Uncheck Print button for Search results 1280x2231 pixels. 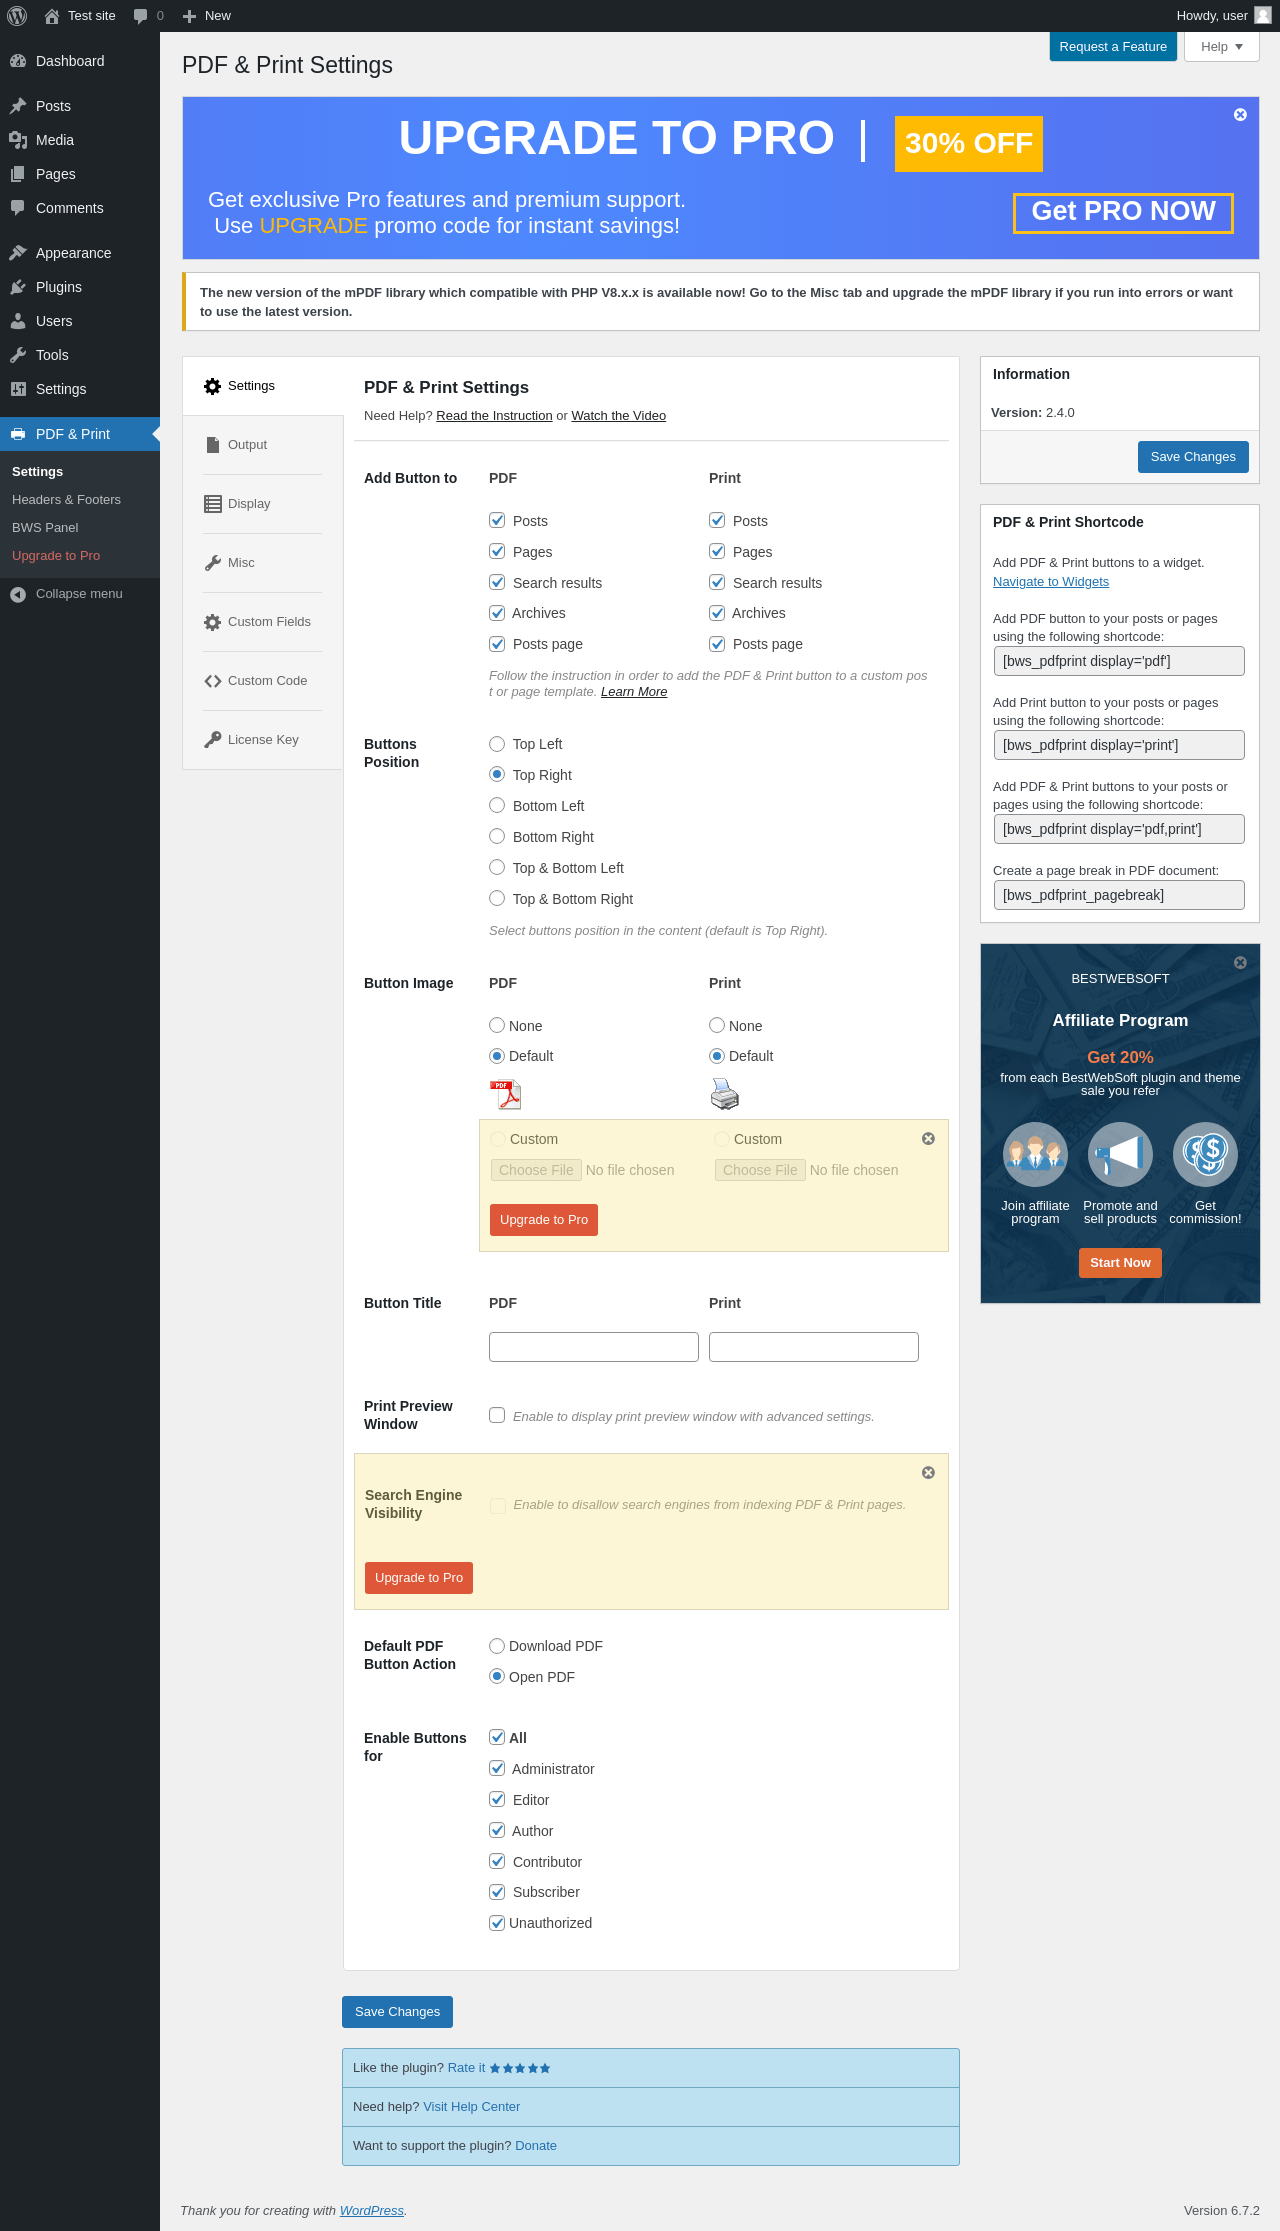pos(717,582)
